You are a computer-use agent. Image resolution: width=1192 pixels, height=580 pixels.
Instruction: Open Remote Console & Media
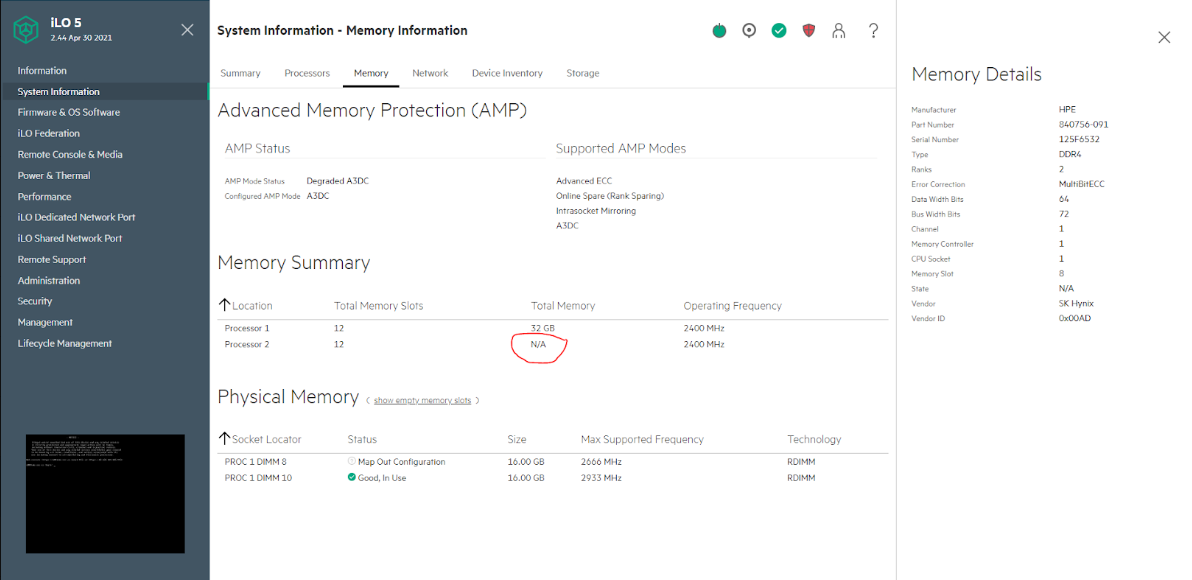click(70, 154)
